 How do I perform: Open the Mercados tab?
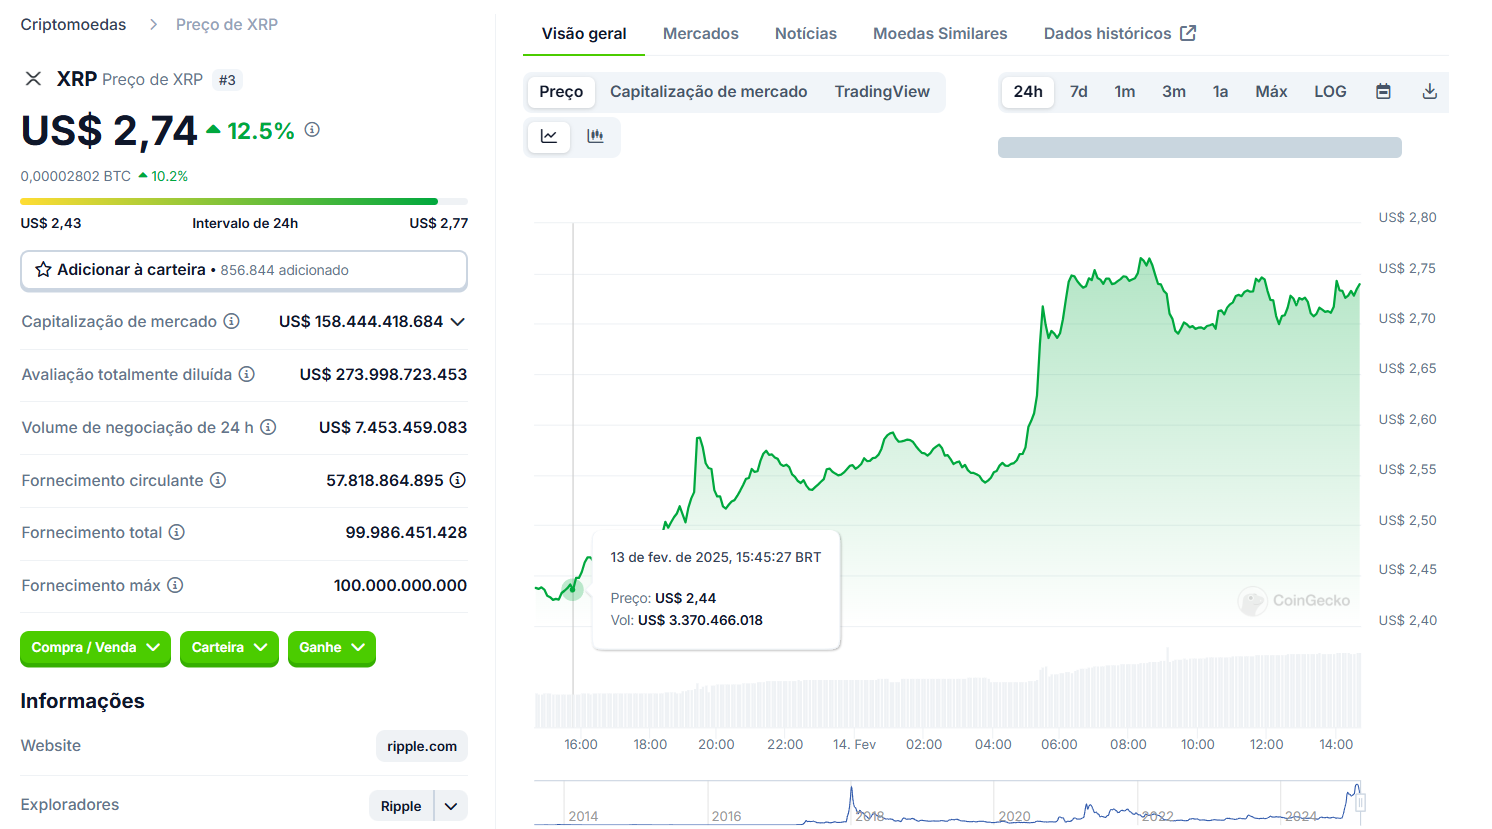701,33
